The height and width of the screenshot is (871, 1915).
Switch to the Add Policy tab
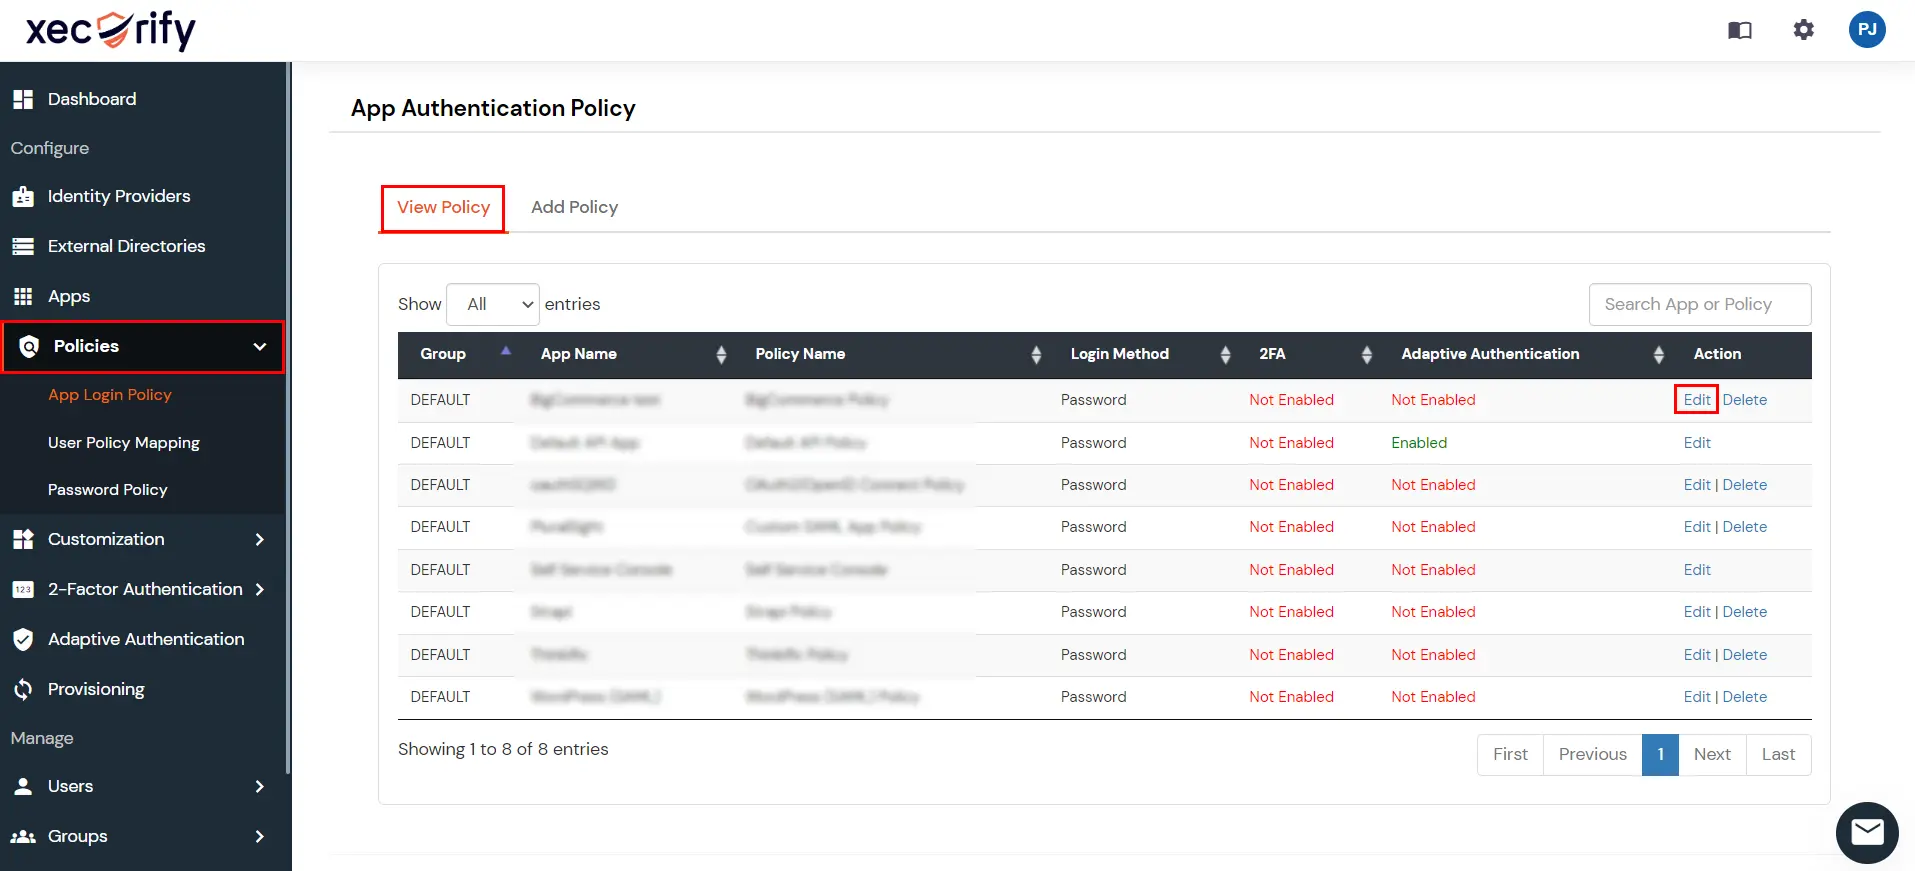[x=574, y=207]
